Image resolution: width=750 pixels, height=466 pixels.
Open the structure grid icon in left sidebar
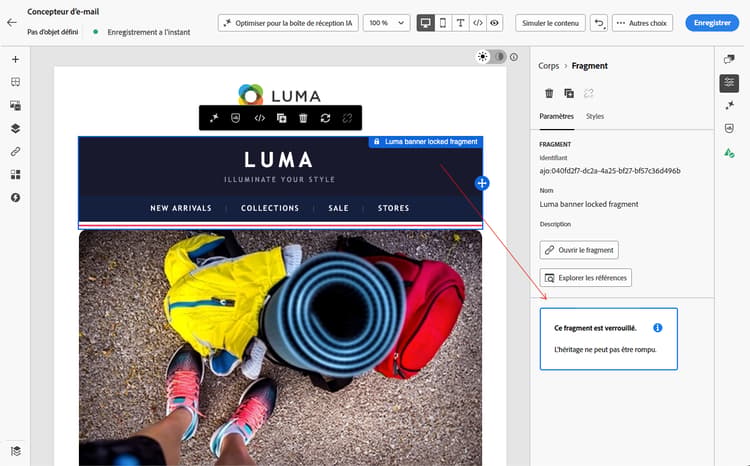pos(15,82)
